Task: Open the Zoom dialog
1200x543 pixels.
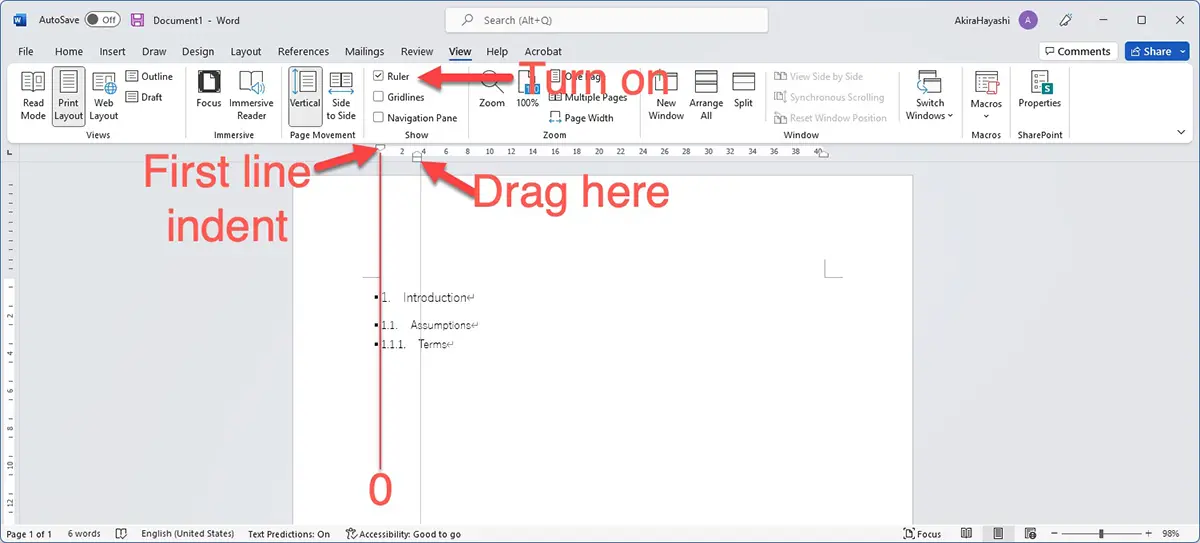Action: click(x=491, y=92)
